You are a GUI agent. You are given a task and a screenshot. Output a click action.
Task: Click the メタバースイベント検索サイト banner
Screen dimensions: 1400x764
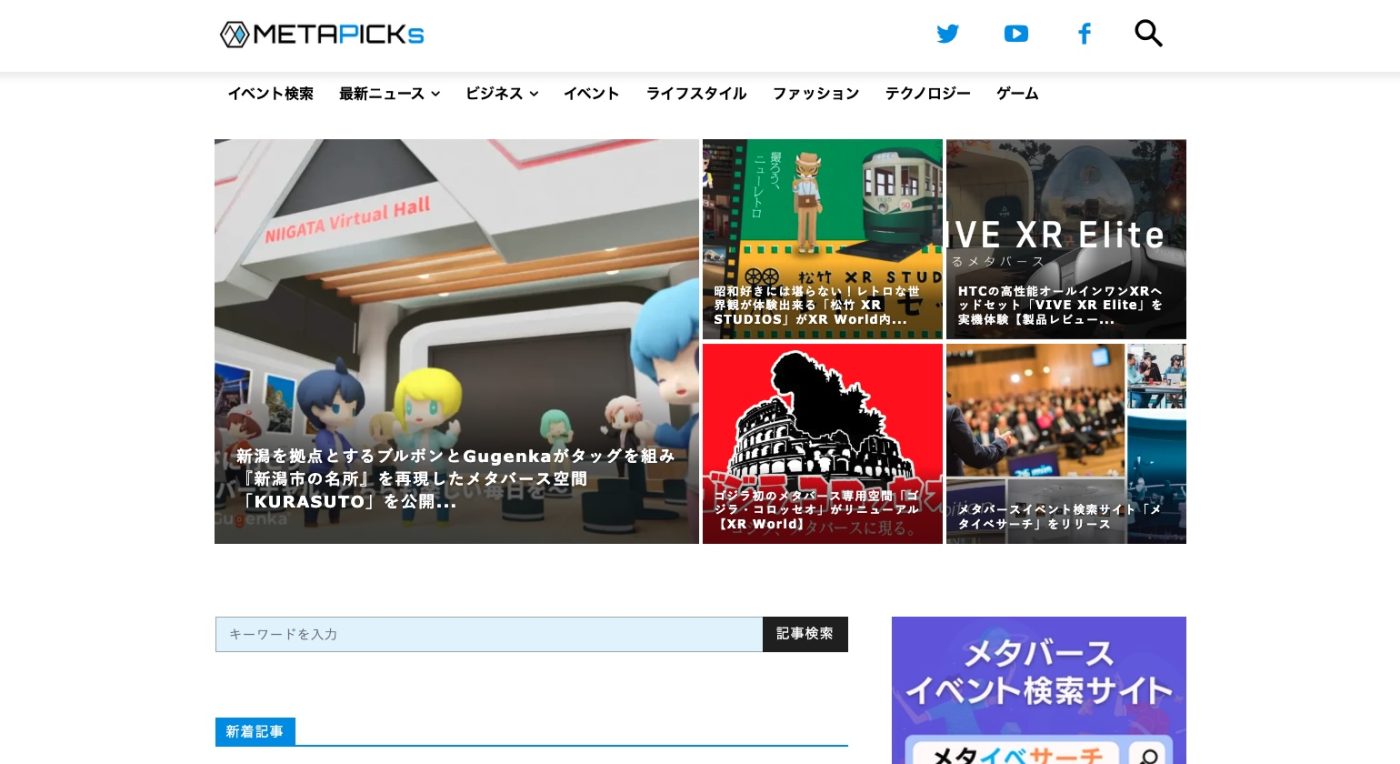(1039, 690)
